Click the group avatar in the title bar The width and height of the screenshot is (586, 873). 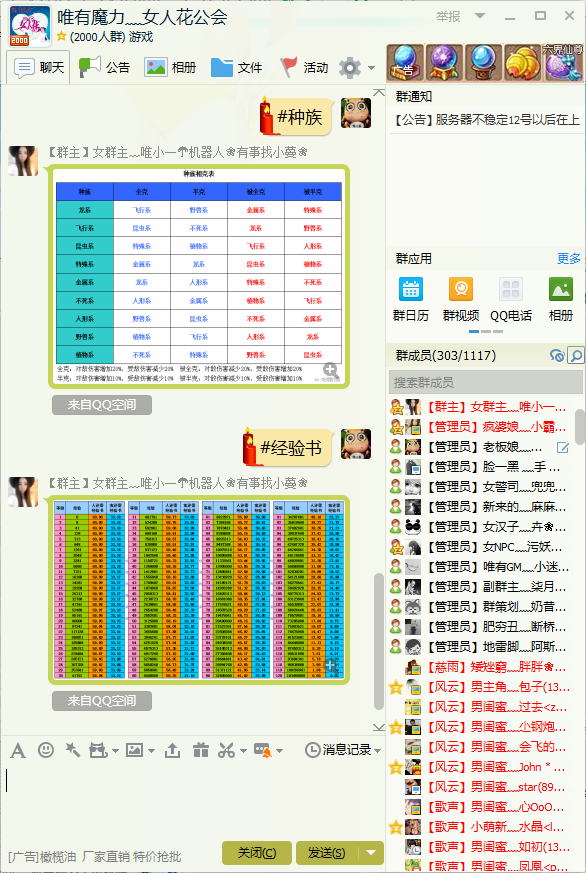(x=29, y=26)
